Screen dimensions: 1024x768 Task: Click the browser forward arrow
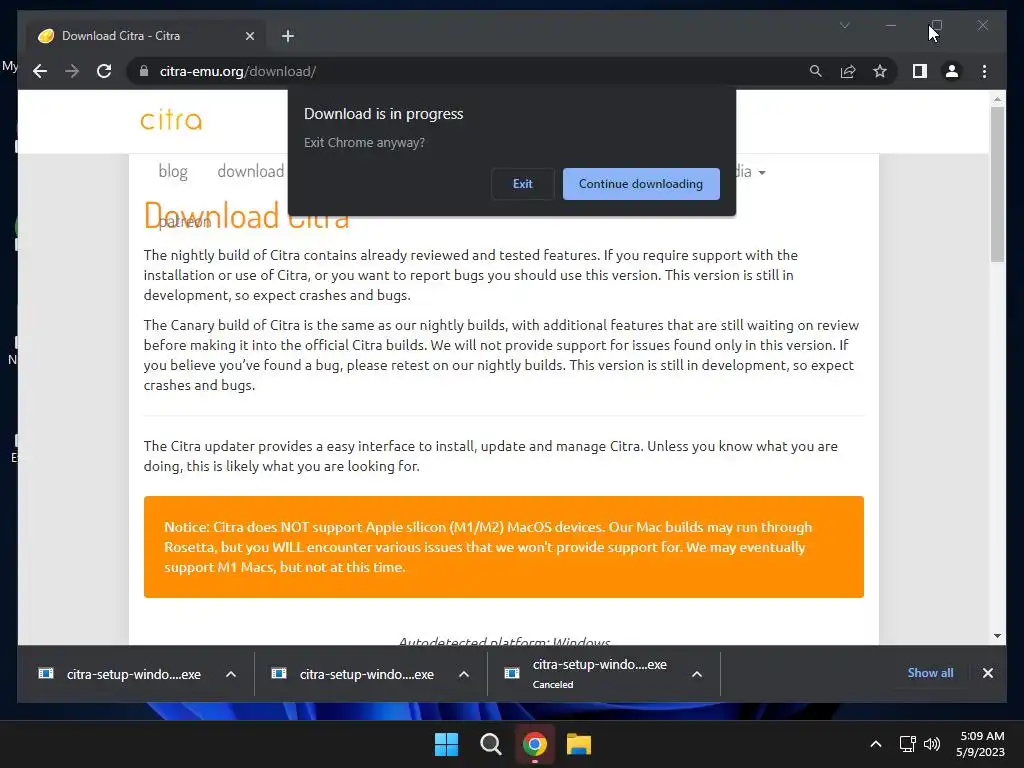[x=72, y=71]
